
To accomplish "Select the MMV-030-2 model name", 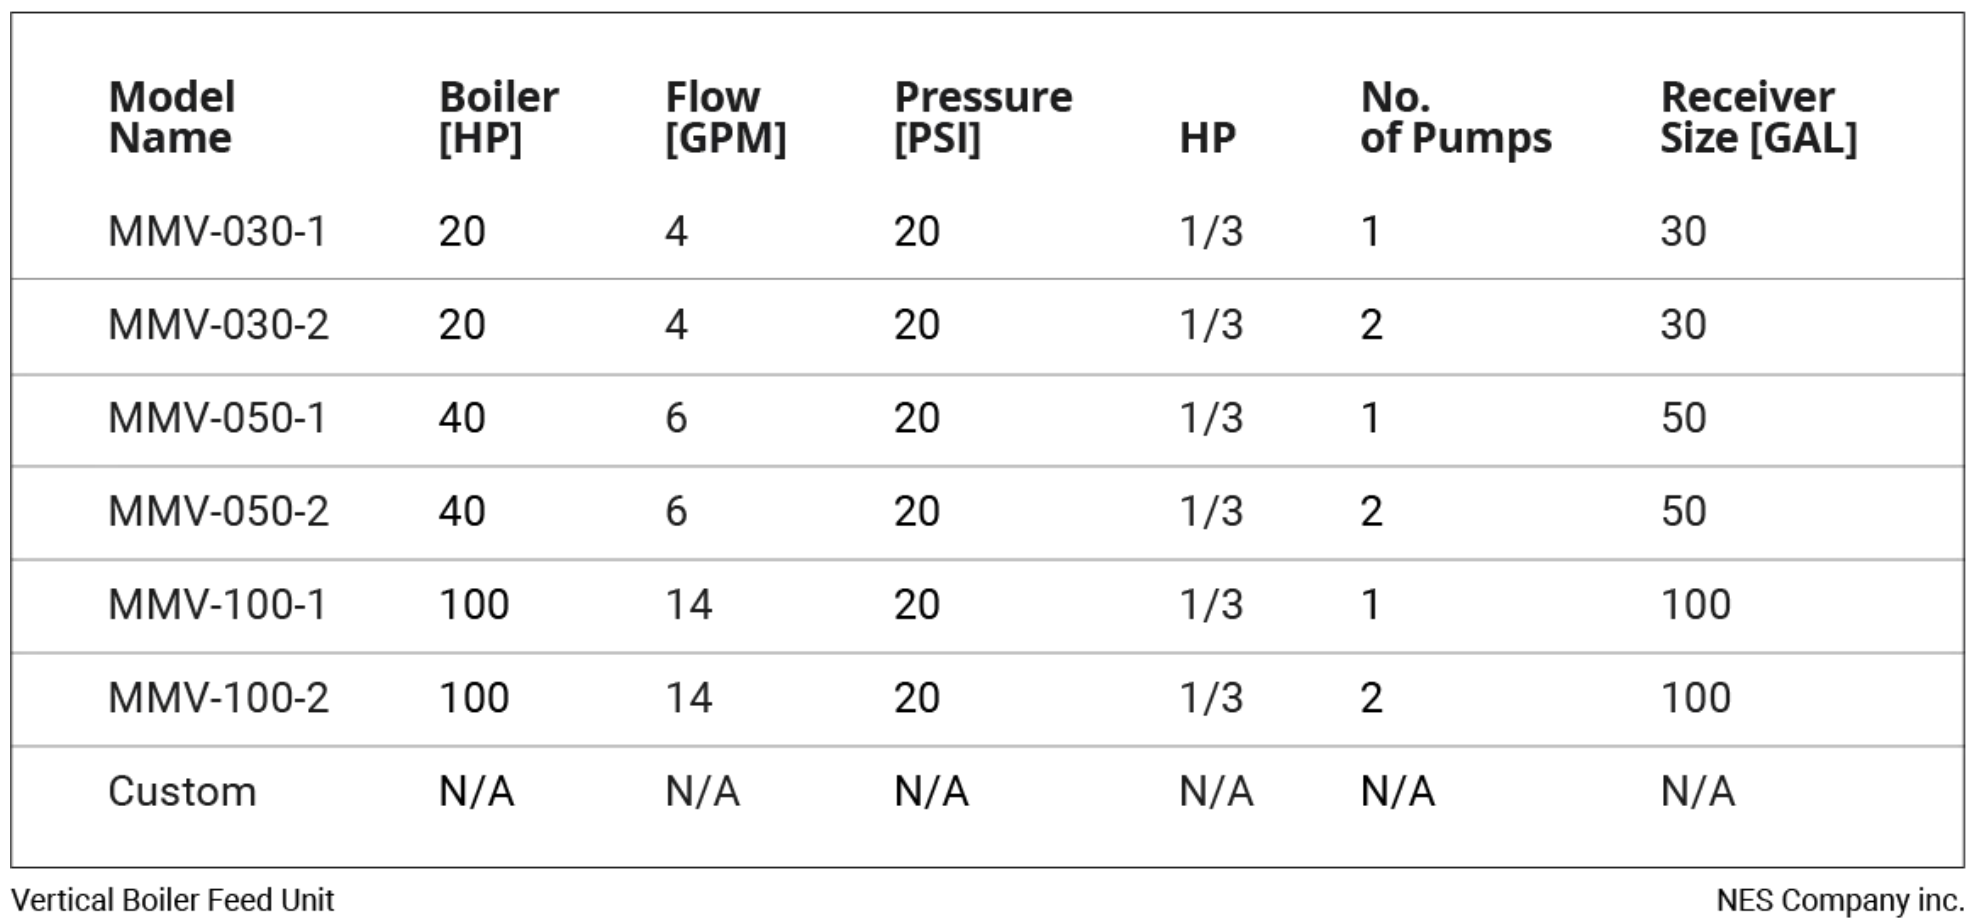I will coord(218,325).
